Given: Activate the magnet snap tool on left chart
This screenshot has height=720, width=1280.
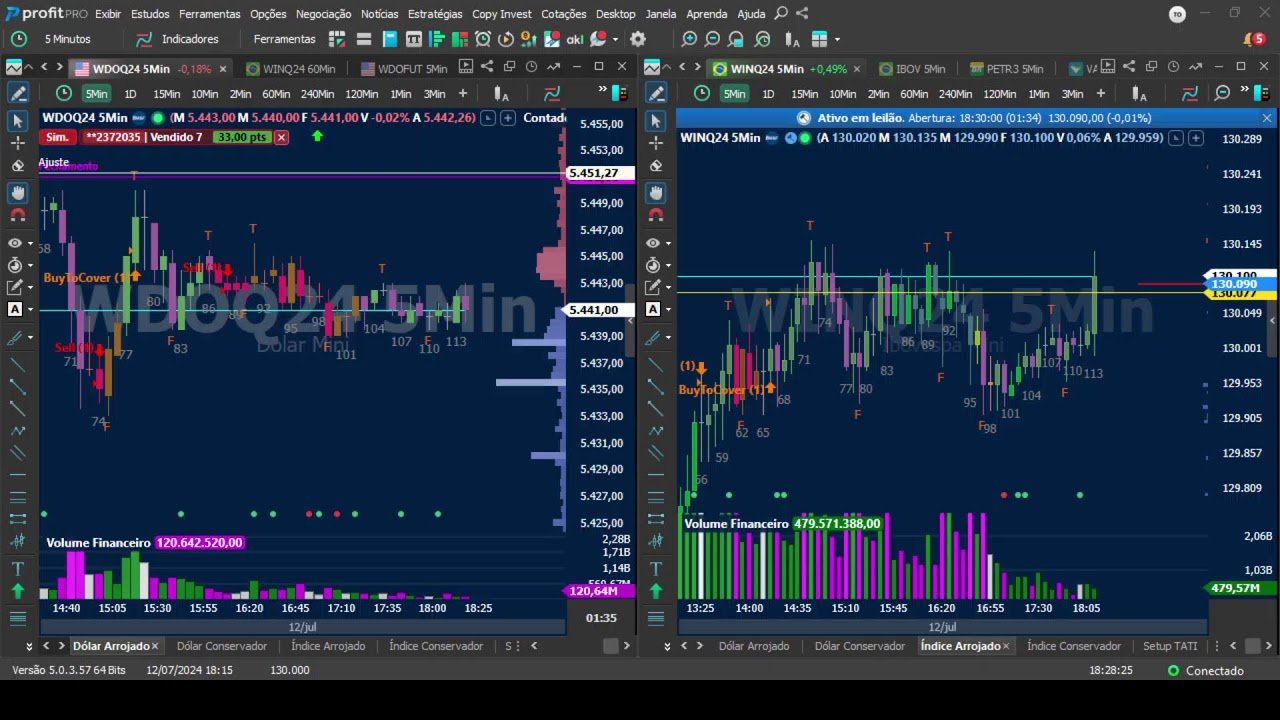Looking at the screenshot, I should pyautogui.click(x=17, y=215).
